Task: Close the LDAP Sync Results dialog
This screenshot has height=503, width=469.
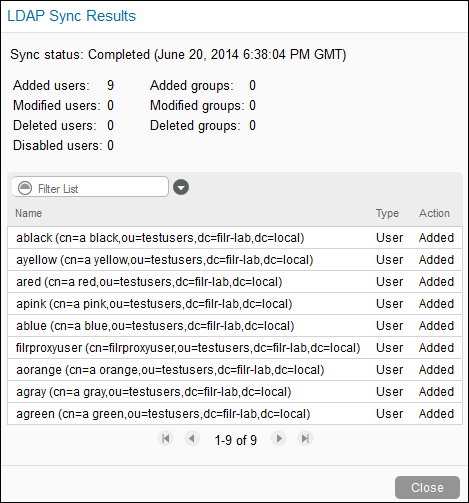Action: [427, 488]
